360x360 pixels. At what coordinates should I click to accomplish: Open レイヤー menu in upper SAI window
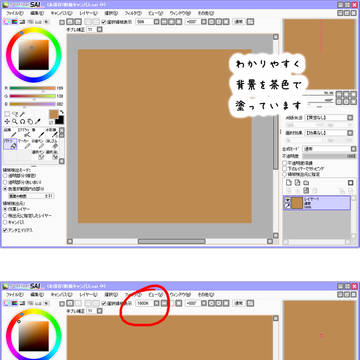[x=88, y=13]
